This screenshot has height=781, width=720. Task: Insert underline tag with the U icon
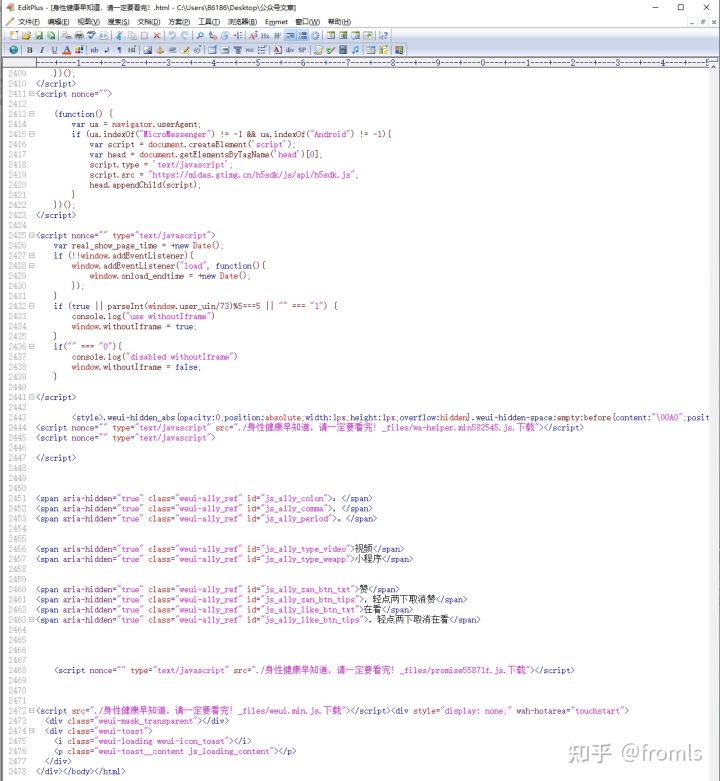[54, 50]
